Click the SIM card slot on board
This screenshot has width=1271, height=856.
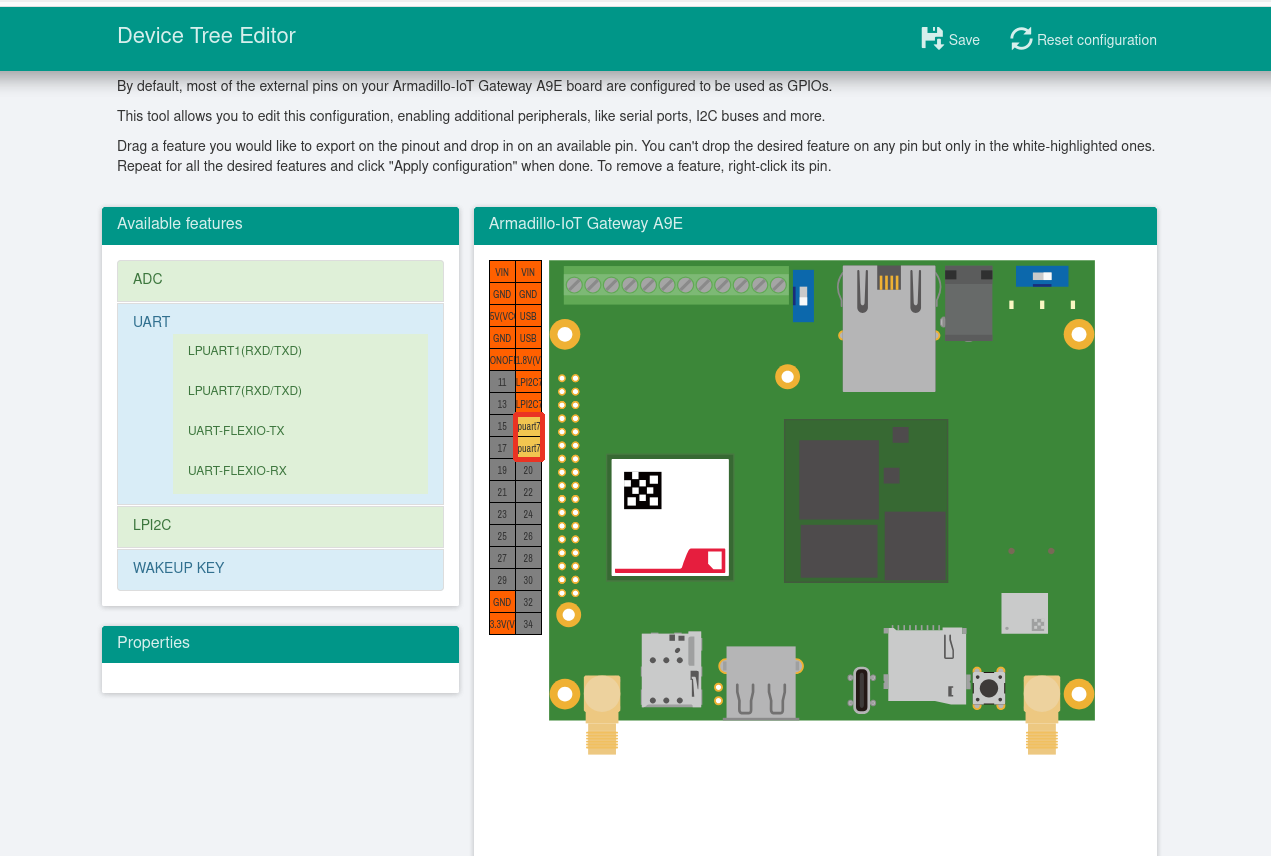(x=670, y=669)
